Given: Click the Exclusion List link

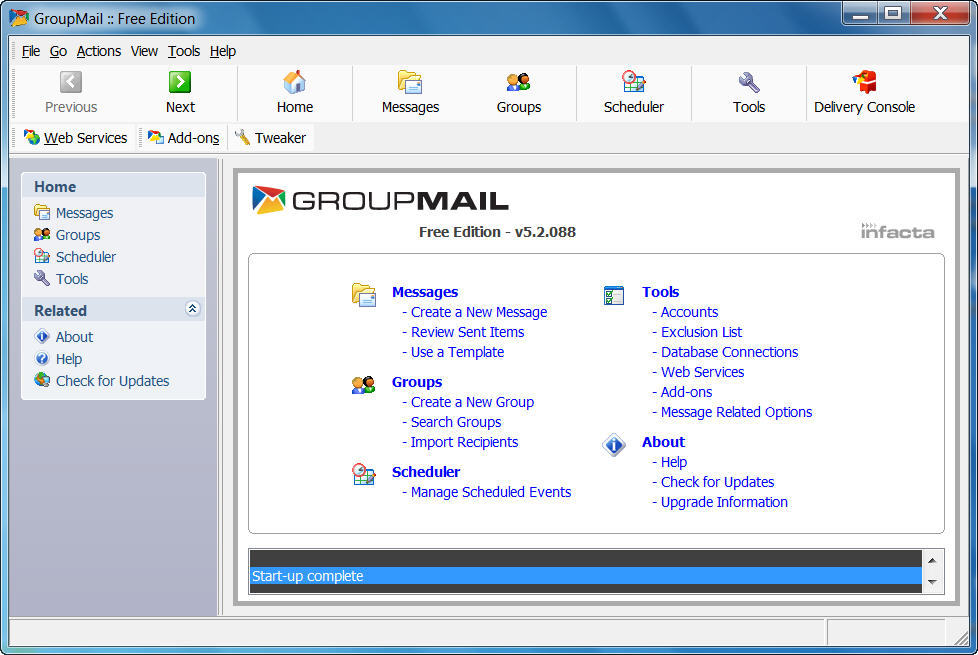Looking at the screenshot, I should click(702, 332).
